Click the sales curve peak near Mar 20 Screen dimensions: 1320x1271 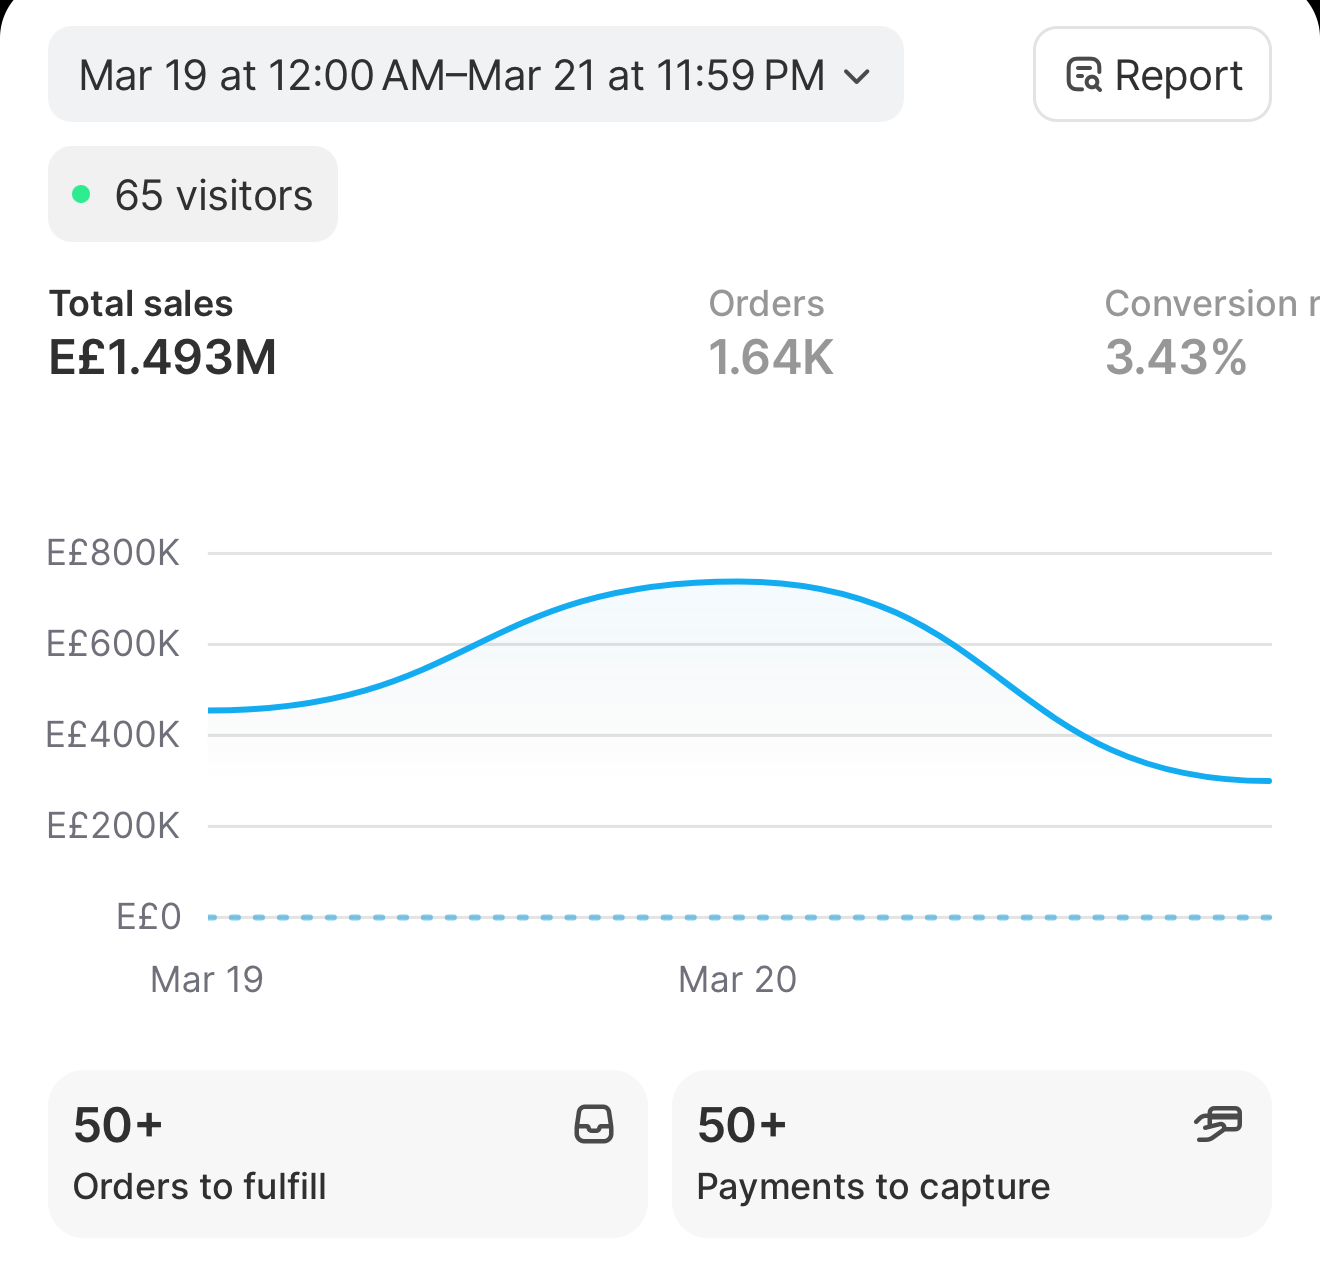[736, 581]
